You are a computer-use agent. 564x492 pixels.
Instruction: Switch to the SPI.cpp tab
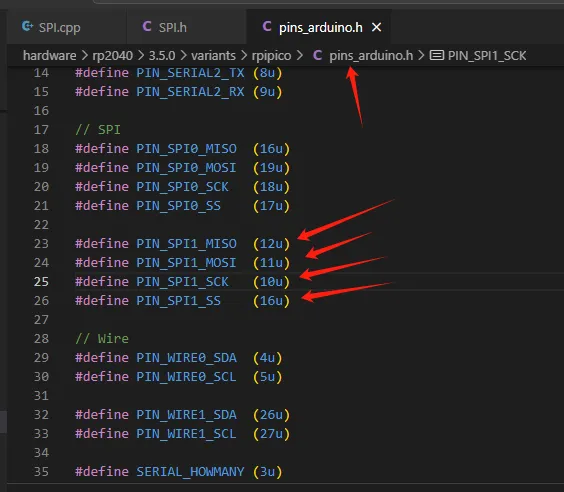click(67, 27)
